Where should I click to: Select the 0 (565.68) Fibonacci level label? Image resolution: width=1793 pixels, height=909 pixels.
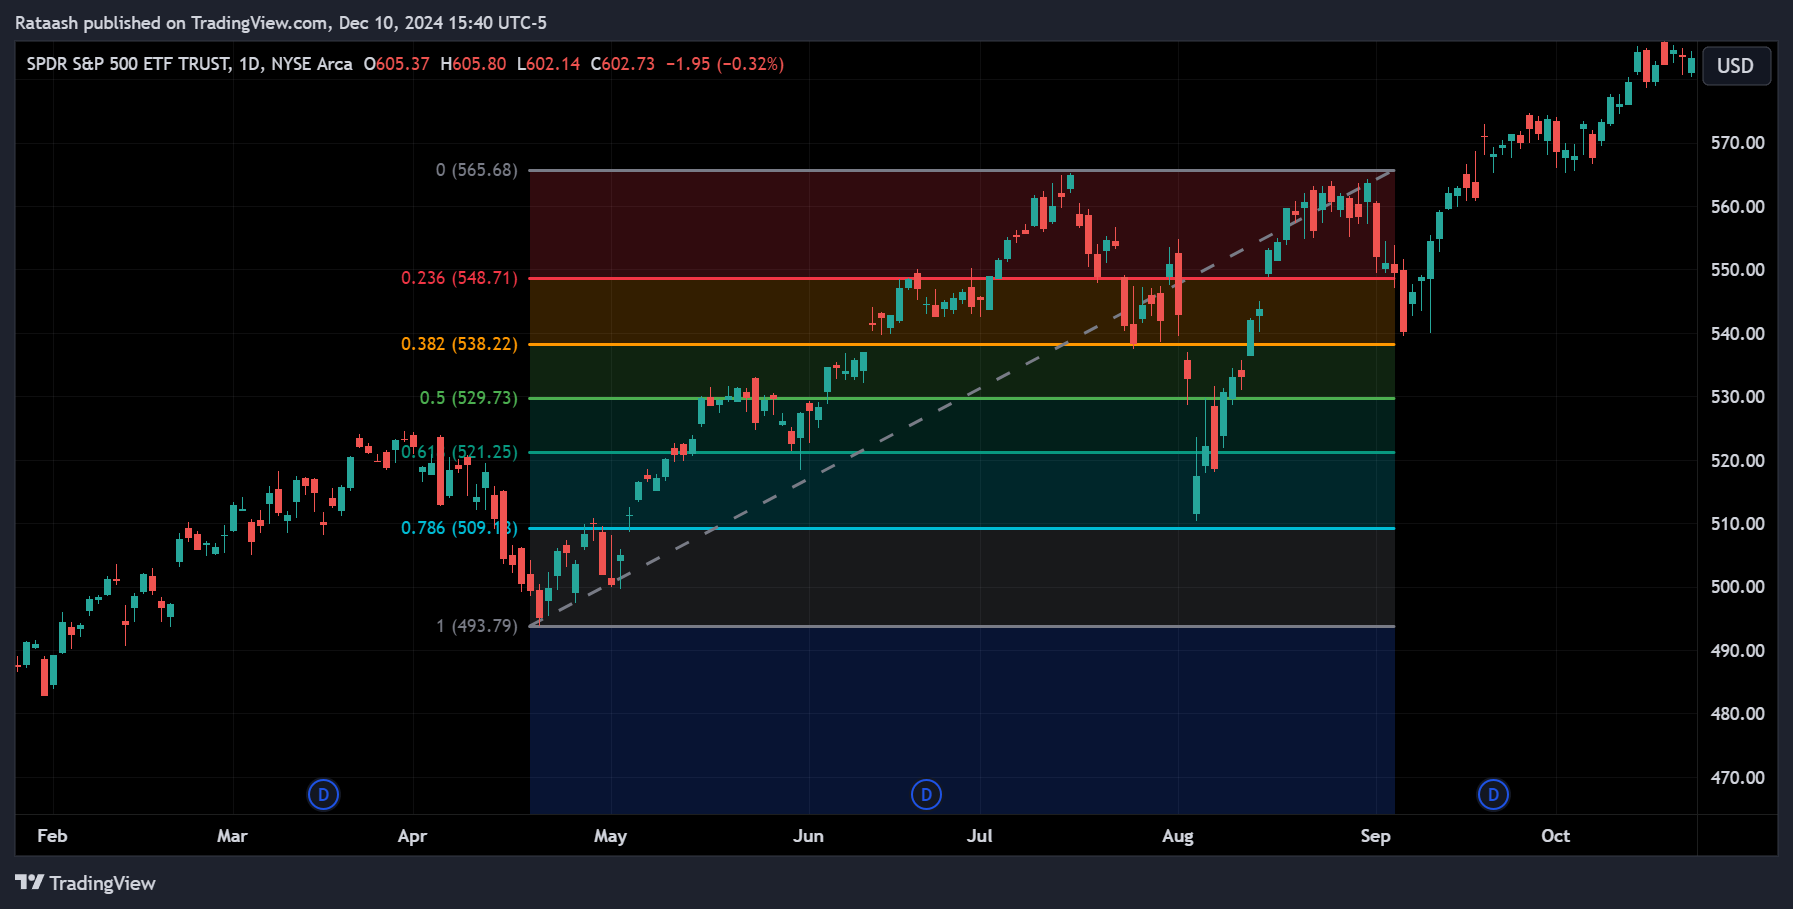click(477, 170)
